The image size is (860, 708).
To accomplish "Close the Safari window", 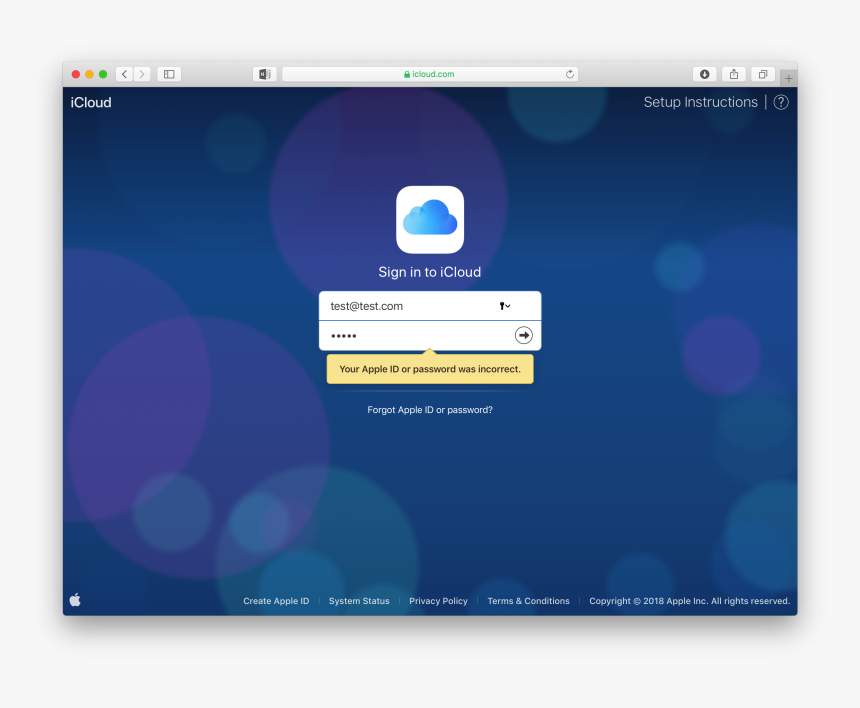I will [76, 74].
